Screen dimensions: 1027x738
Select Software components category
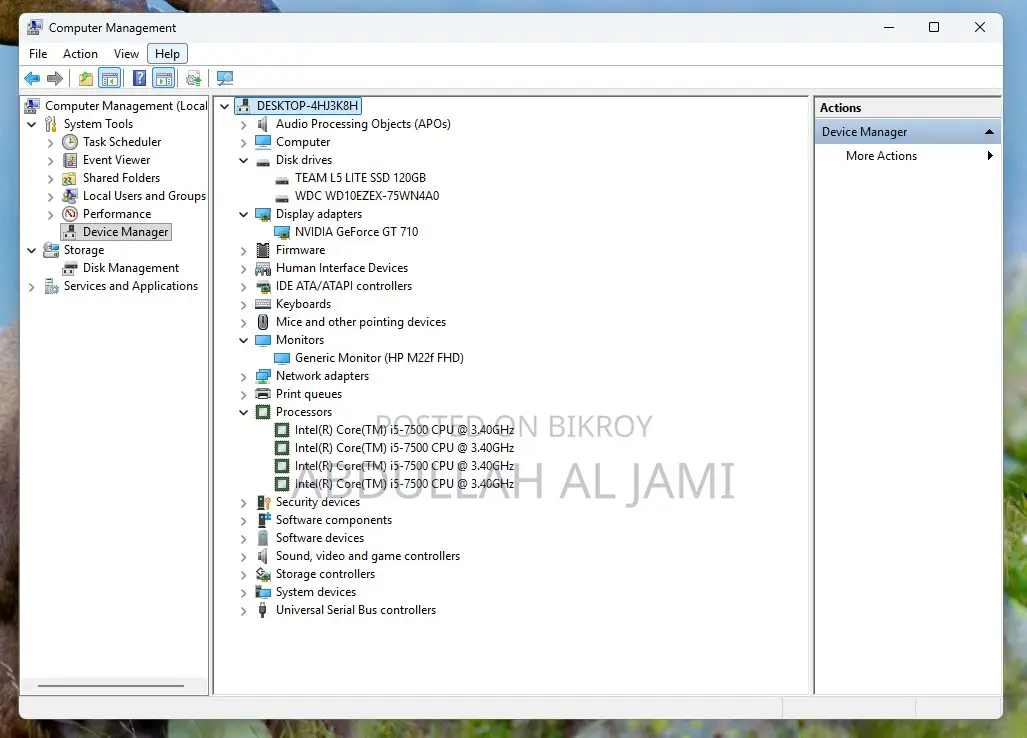pos(333,520)
